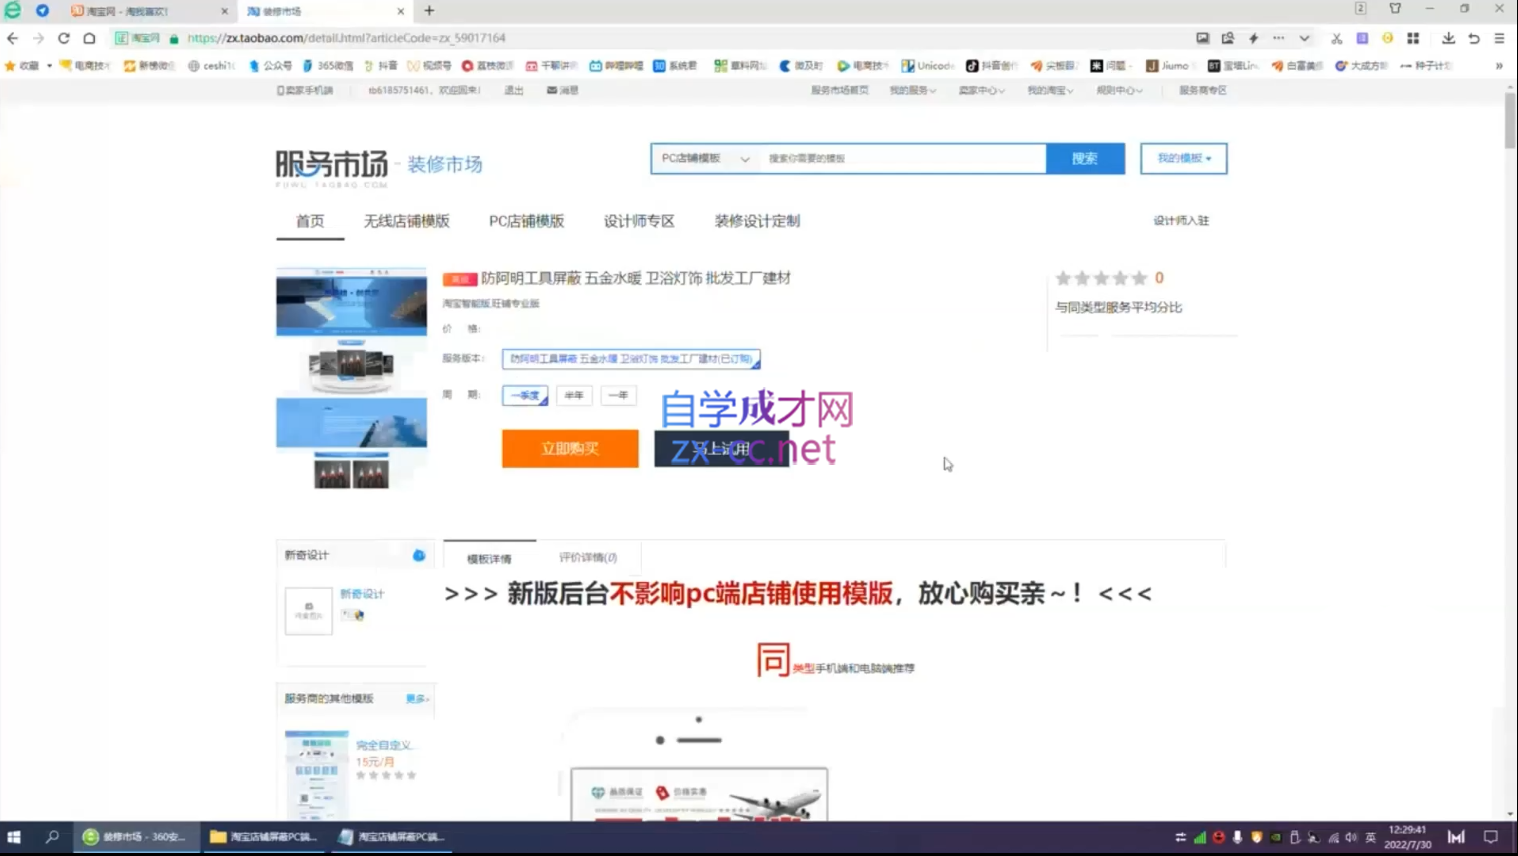Screen dimensions: 1518x856
Task: Go back with the browser back arrow
Action: pos(12,38)
